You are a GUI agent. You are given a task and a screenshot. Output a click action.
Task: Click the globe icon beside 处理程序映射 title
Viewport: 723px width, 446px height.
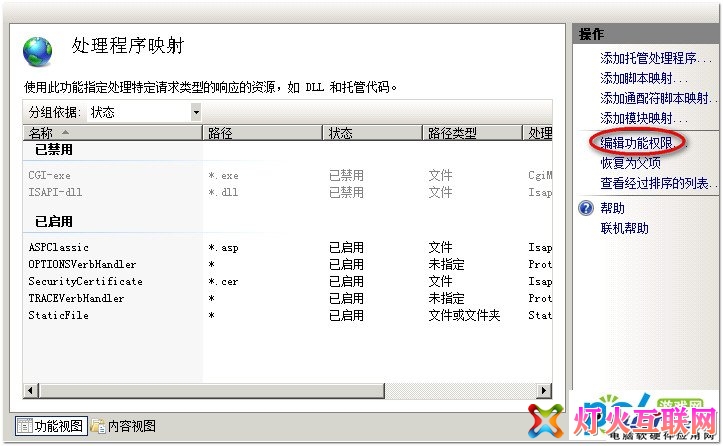pyautogui.click(x=37, y=51)
